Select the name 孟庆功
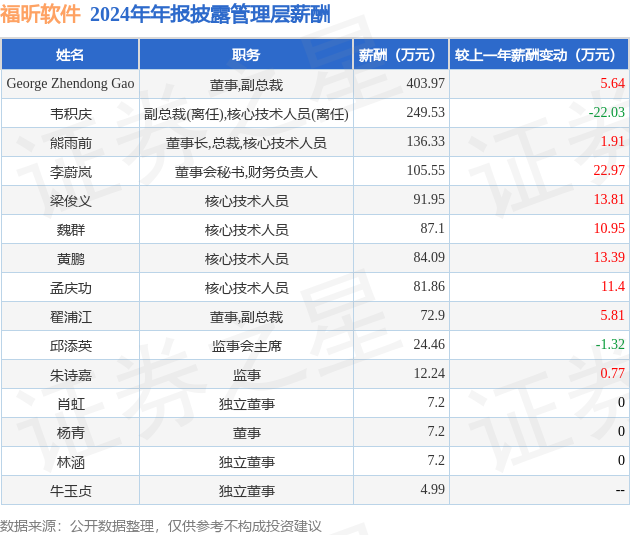 click(71, 288)
